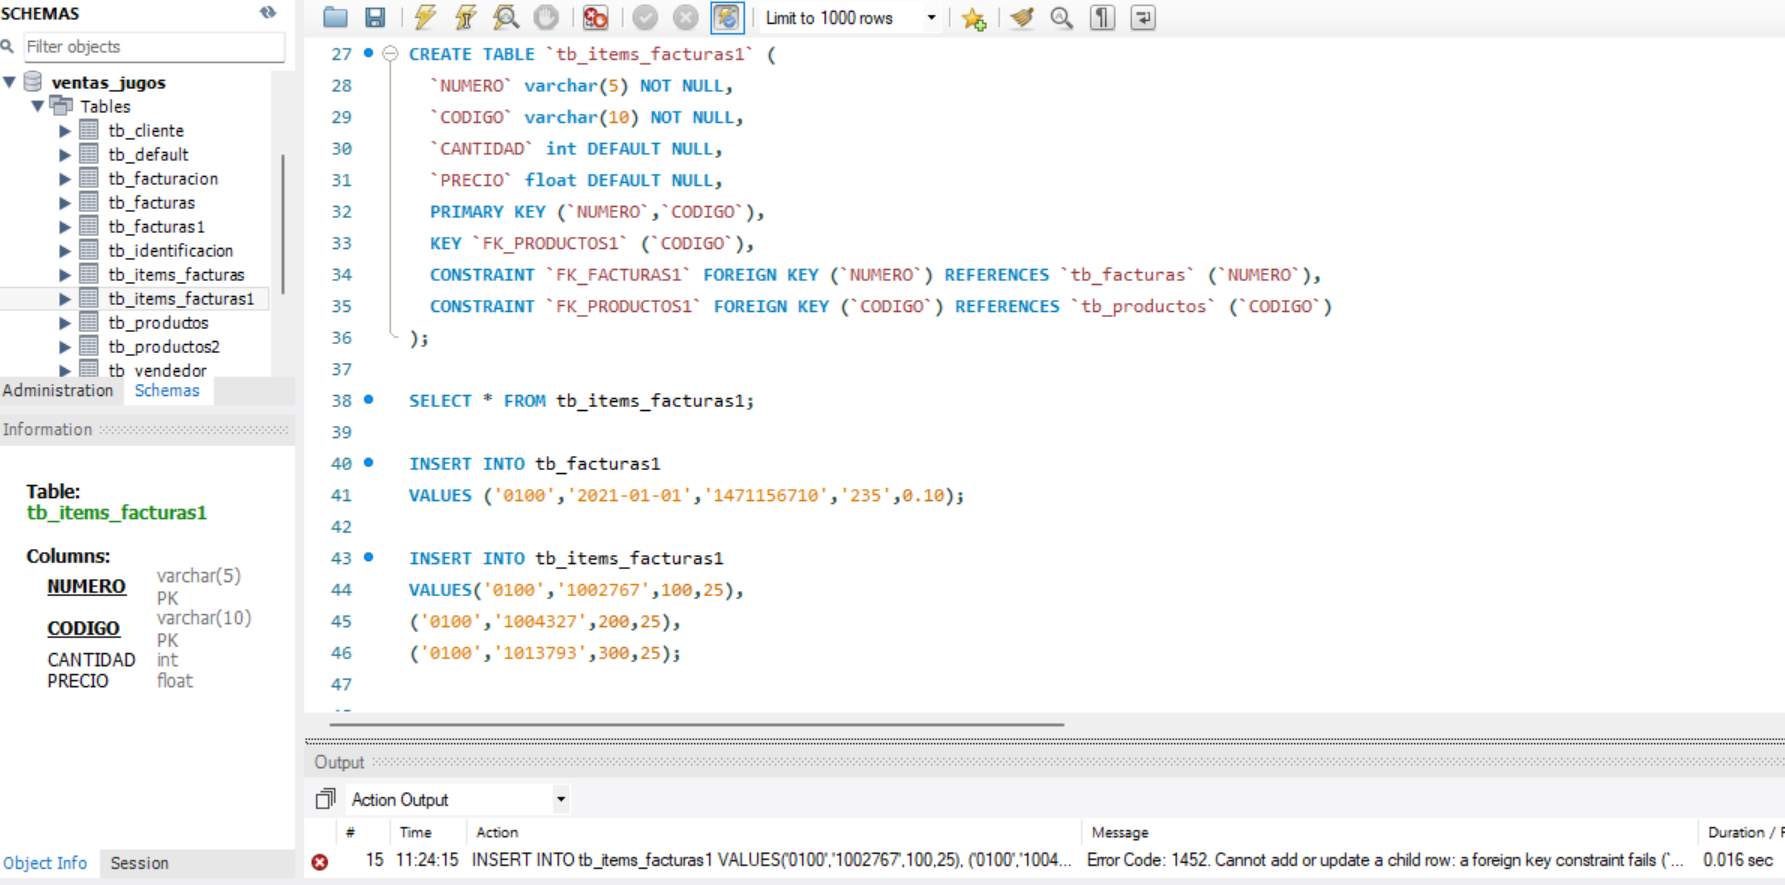Click the Message column header
The width and height of the screenshot is (1785, 885).
click(1120, 832)
